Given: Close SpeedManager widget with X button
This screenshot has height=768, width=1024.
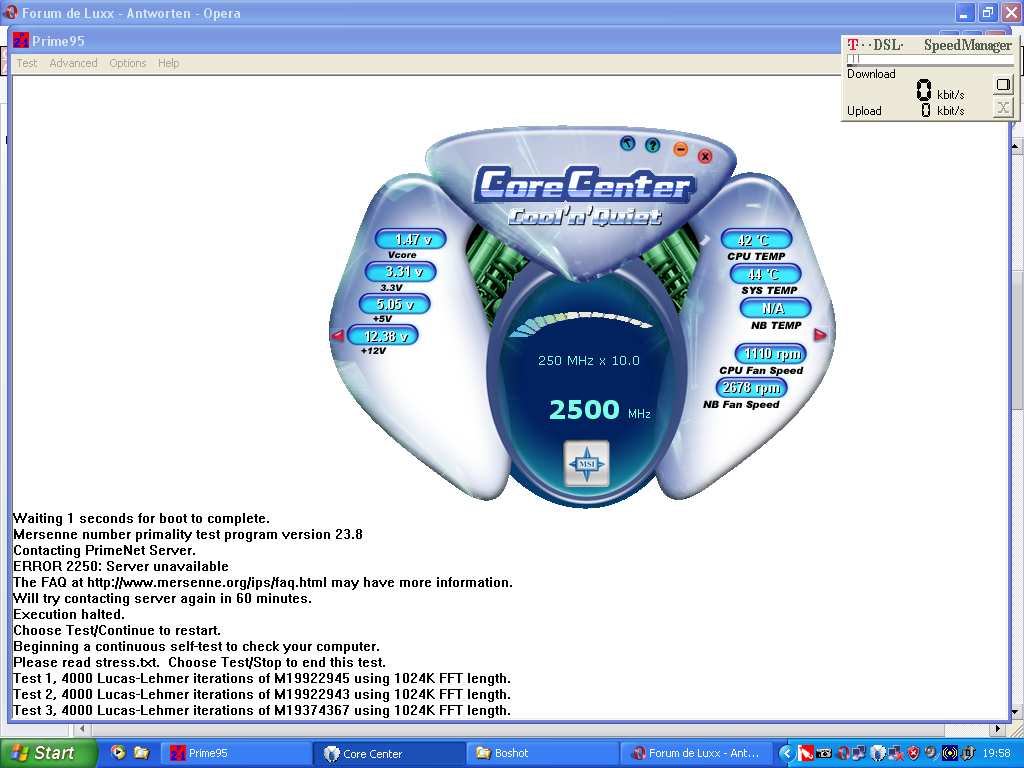Looking at the screenshot, I should point(1002,108).
